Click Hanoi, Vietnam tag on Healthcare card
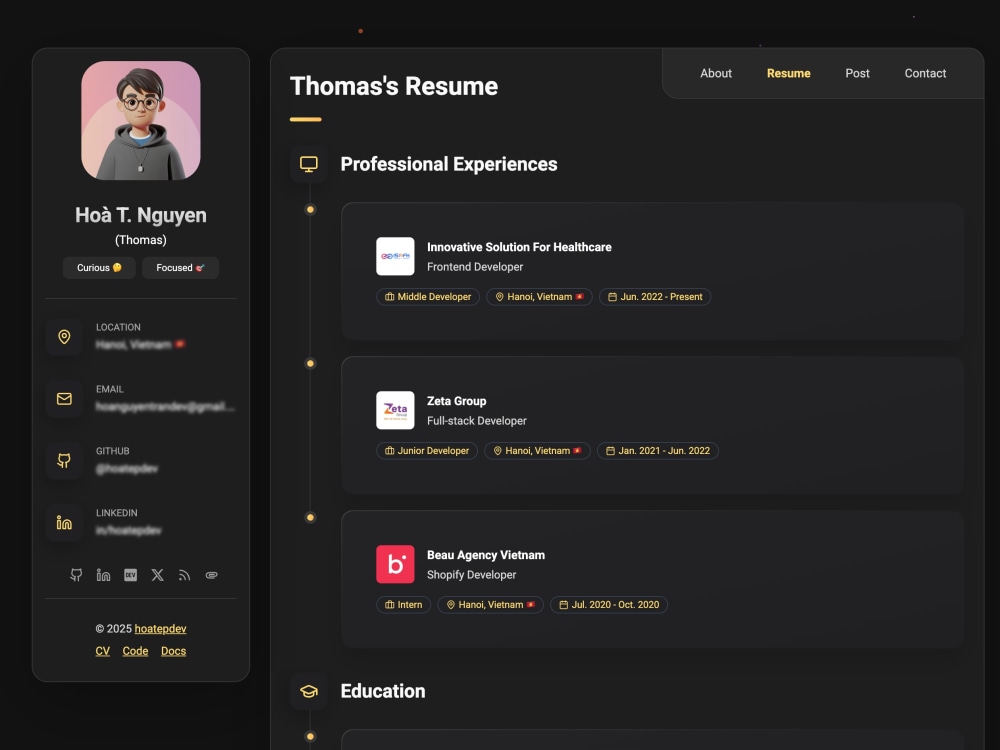This screenshot has height=750, width=1000. point(540,297)
